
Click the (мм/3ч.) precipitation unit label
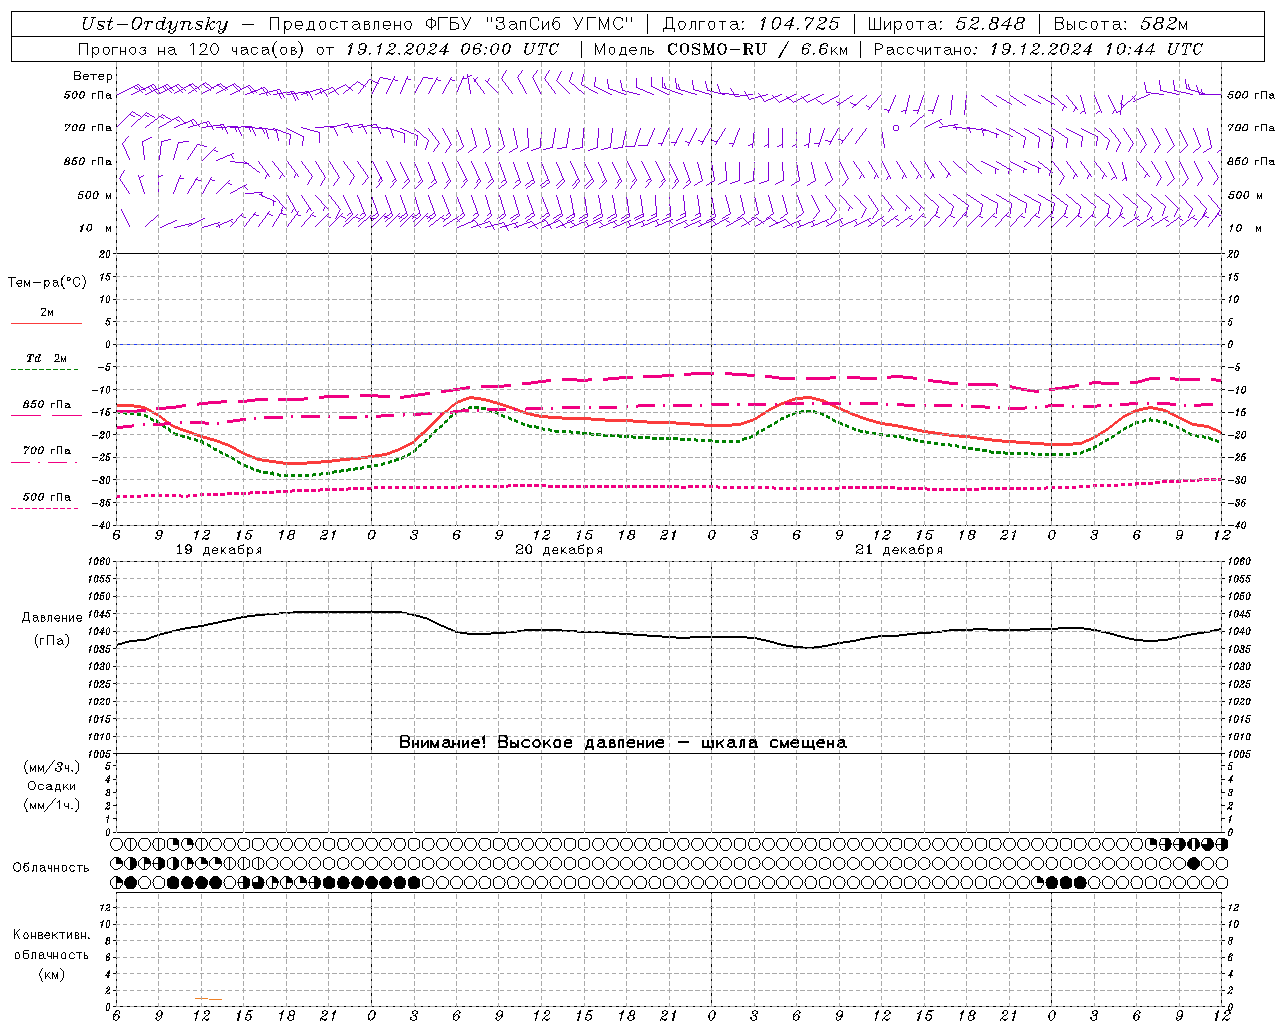(52, 767)
